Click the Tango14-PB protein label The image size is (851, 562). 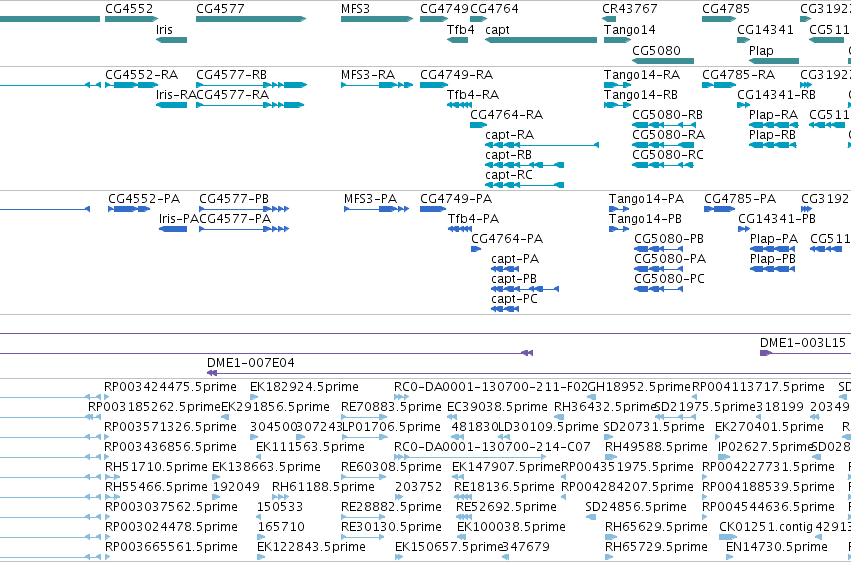[646, 219]
